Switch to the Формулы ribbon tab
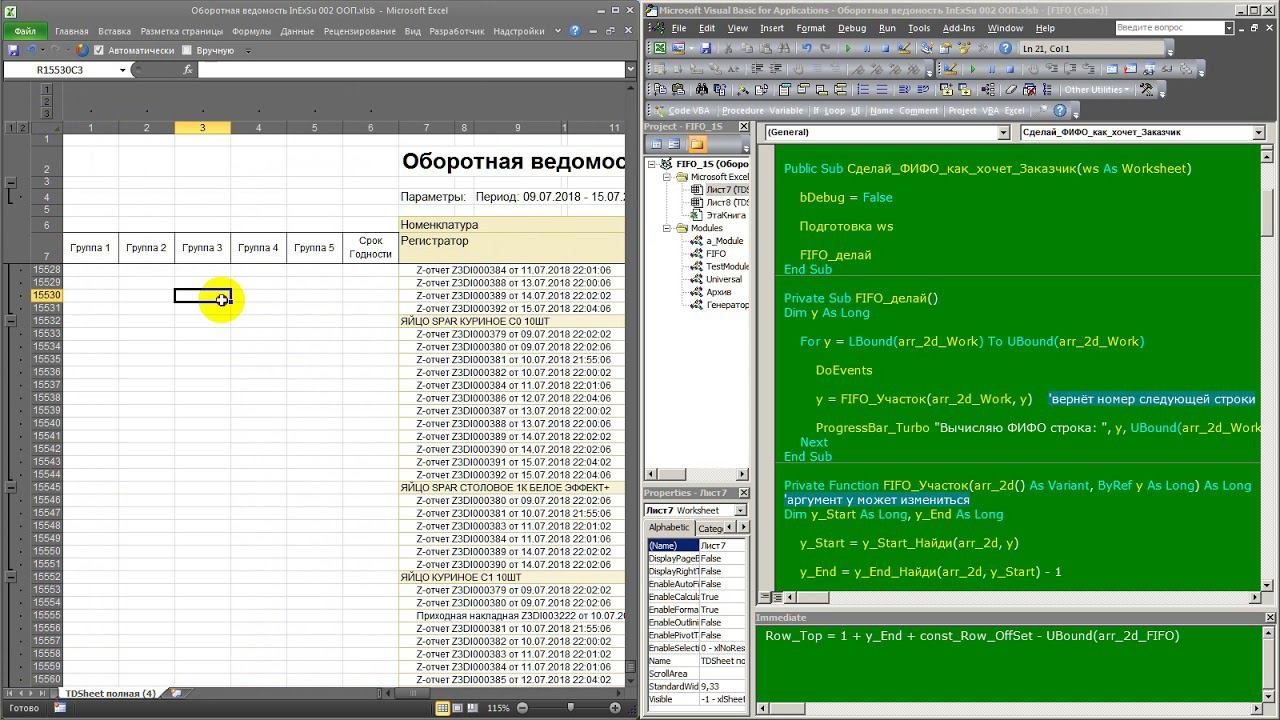 (251, 31)
